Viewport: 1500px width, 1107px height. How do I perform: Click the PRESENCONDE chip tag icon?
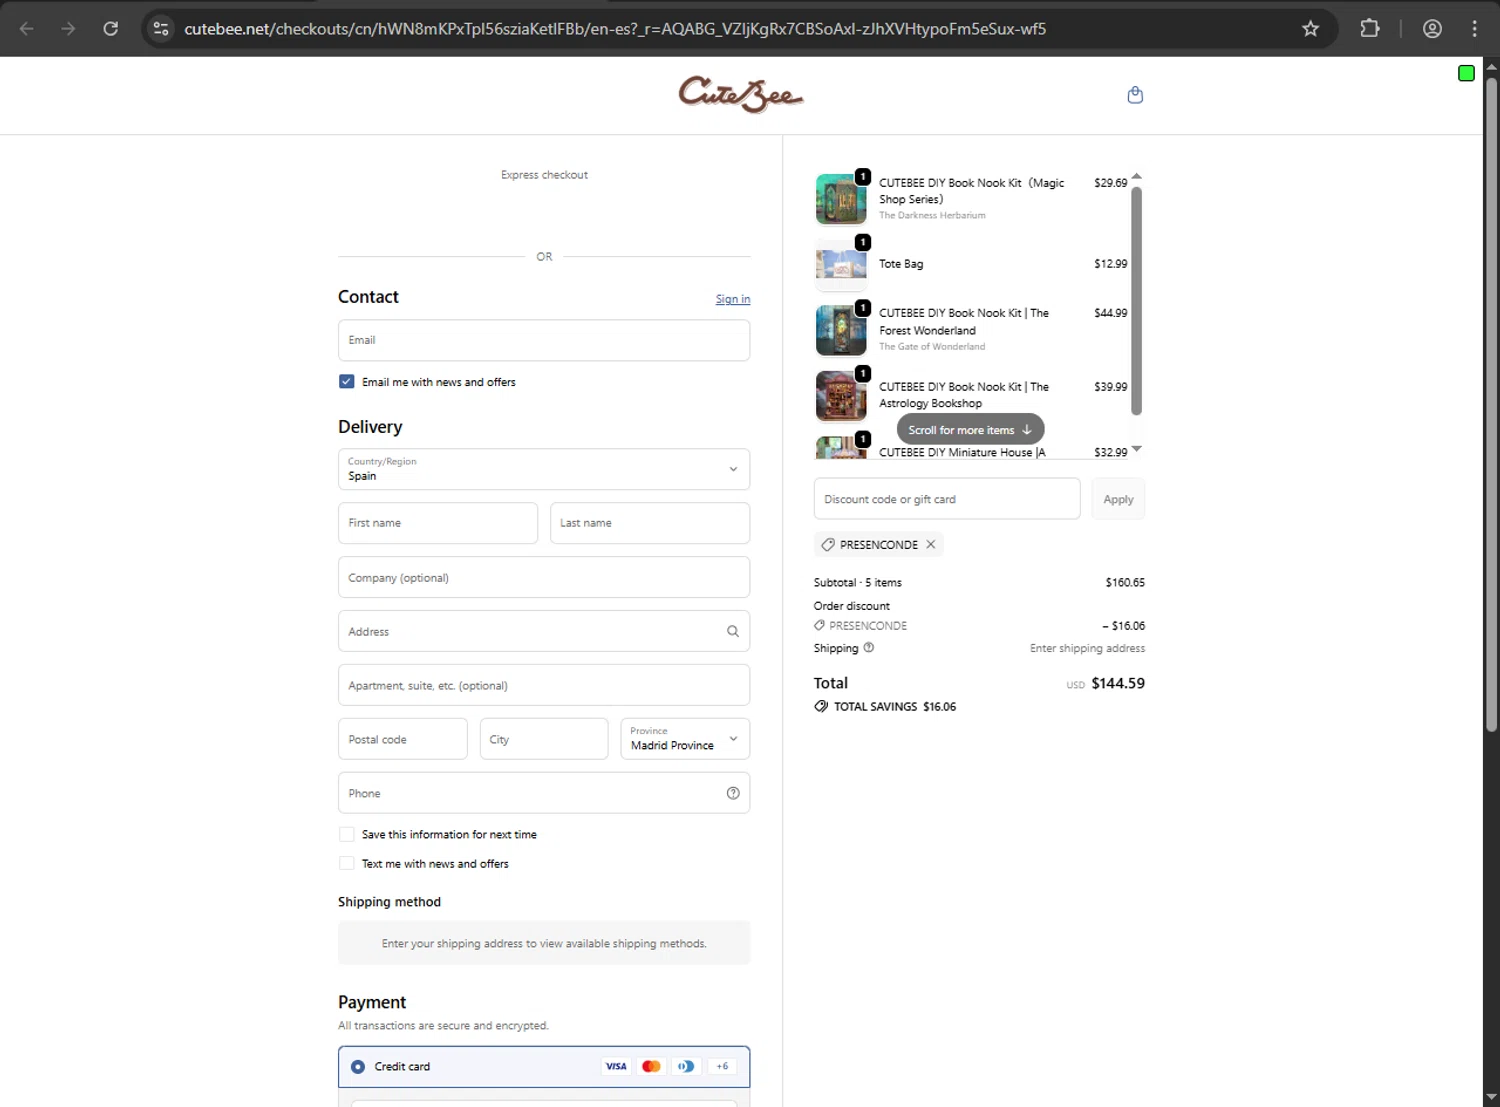[x=828, y=544]
